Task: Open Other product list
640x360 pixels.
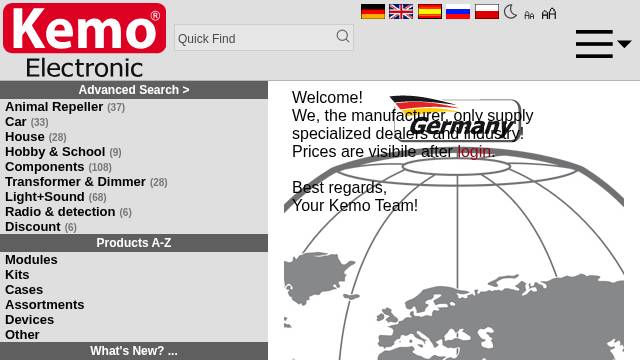Action: click(22, 335)
